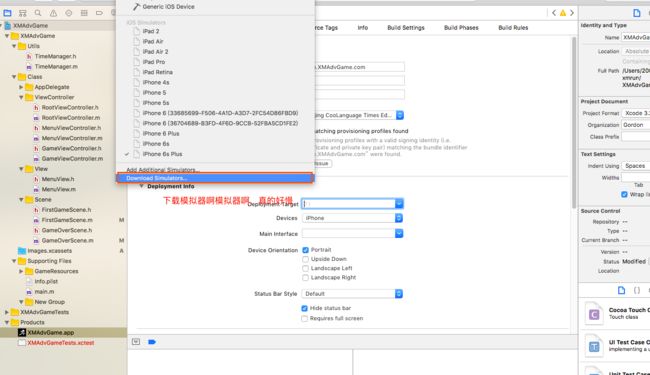This screenshot has height=375, width=650.
Task: Click the Class Prefix input field
Action: (x=635, y=137)
